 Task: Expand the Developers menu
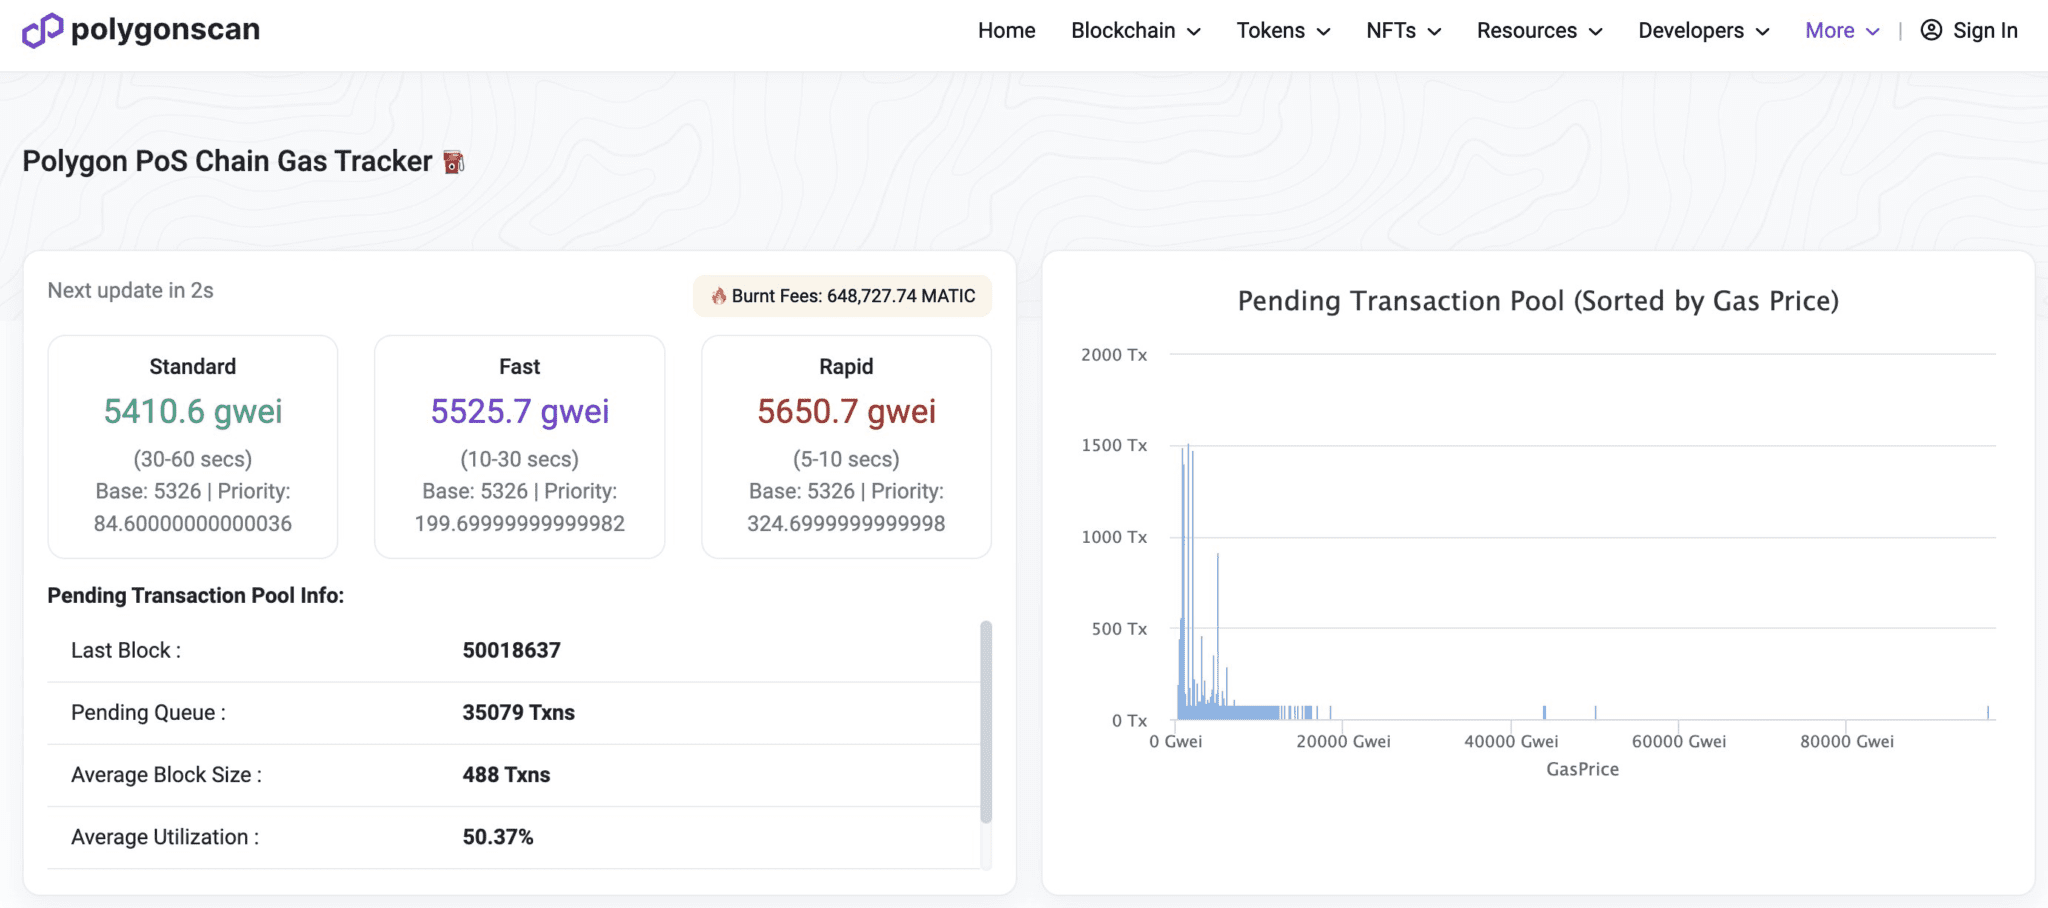point(1703,31)
